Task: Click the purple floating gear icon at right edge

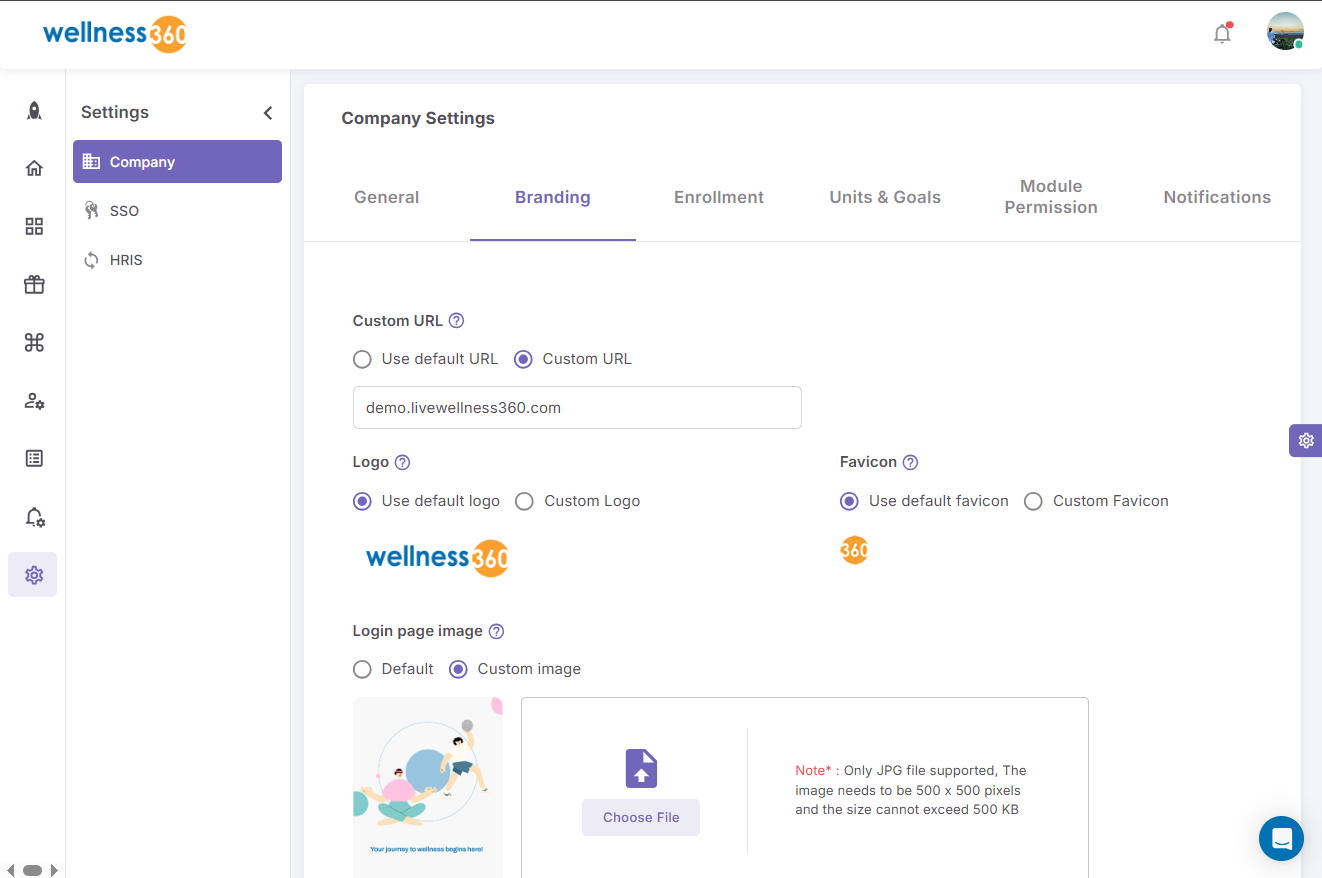Action: click(x=1305, y=440)
